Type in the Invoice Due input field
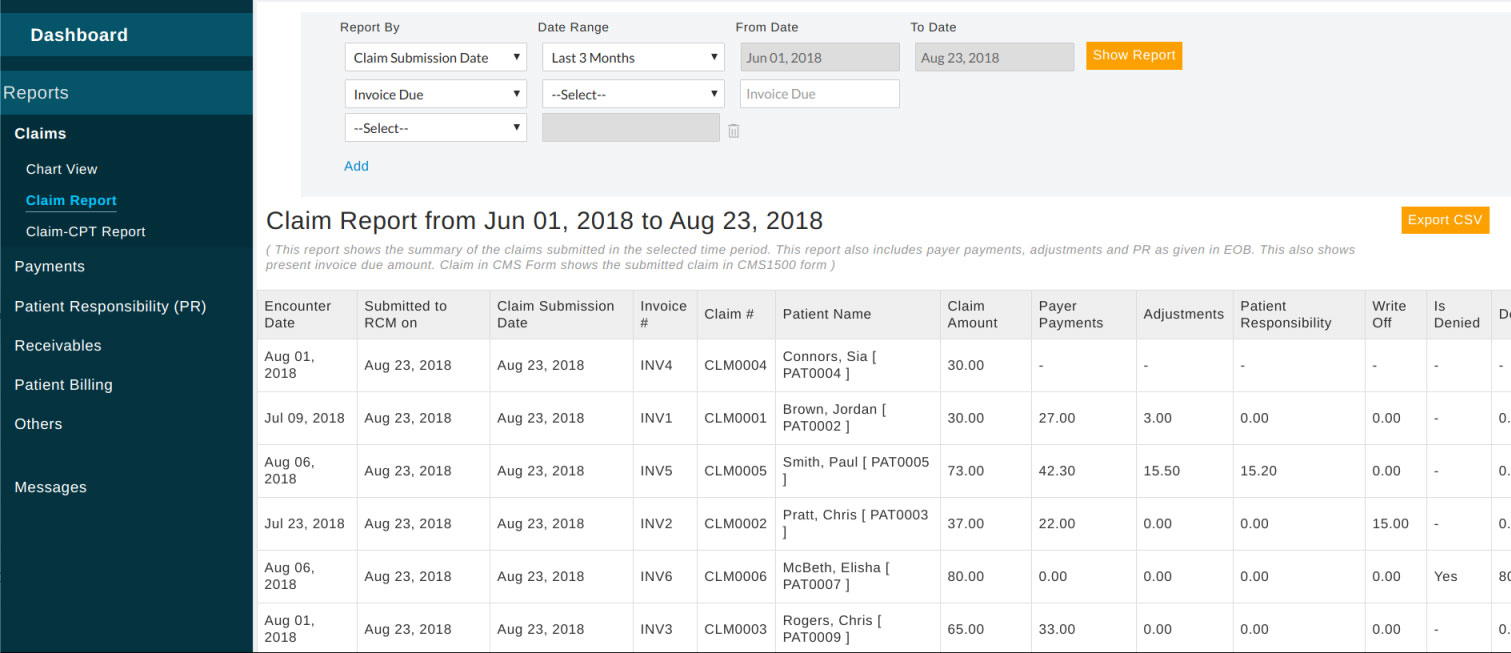The width and height of the screenshot is (1511, 653). point(819,95)
